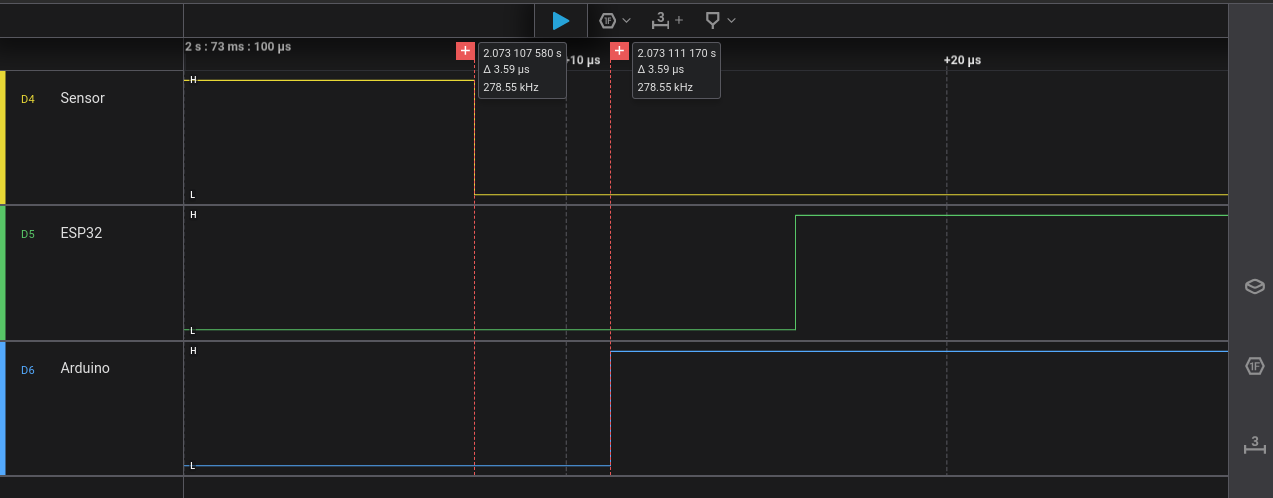Click the Sensor channel label
The width and height of the screenshot is (1273, 498).
(x=82, y=98)
